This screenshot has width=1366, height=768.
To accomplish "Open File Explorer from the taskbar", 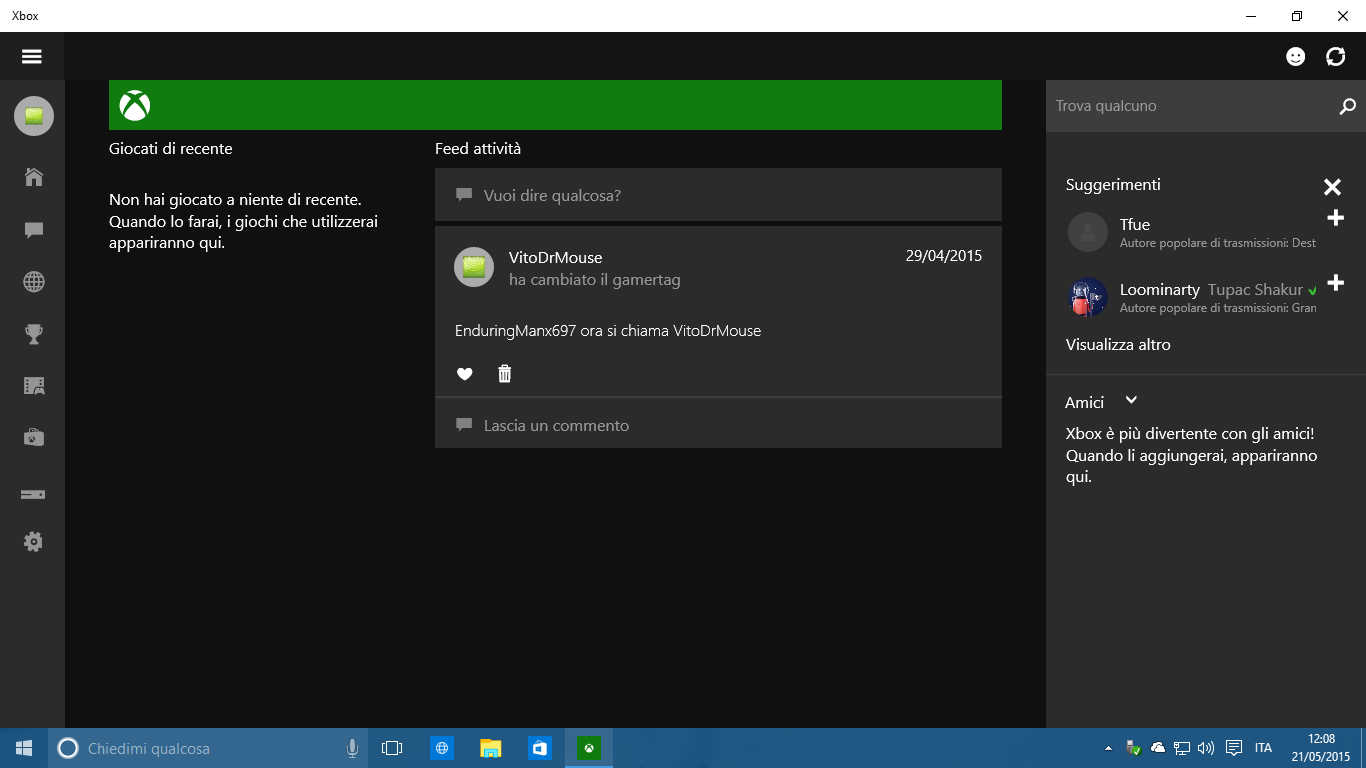I will pyautogui.click(x=490, y=748).
